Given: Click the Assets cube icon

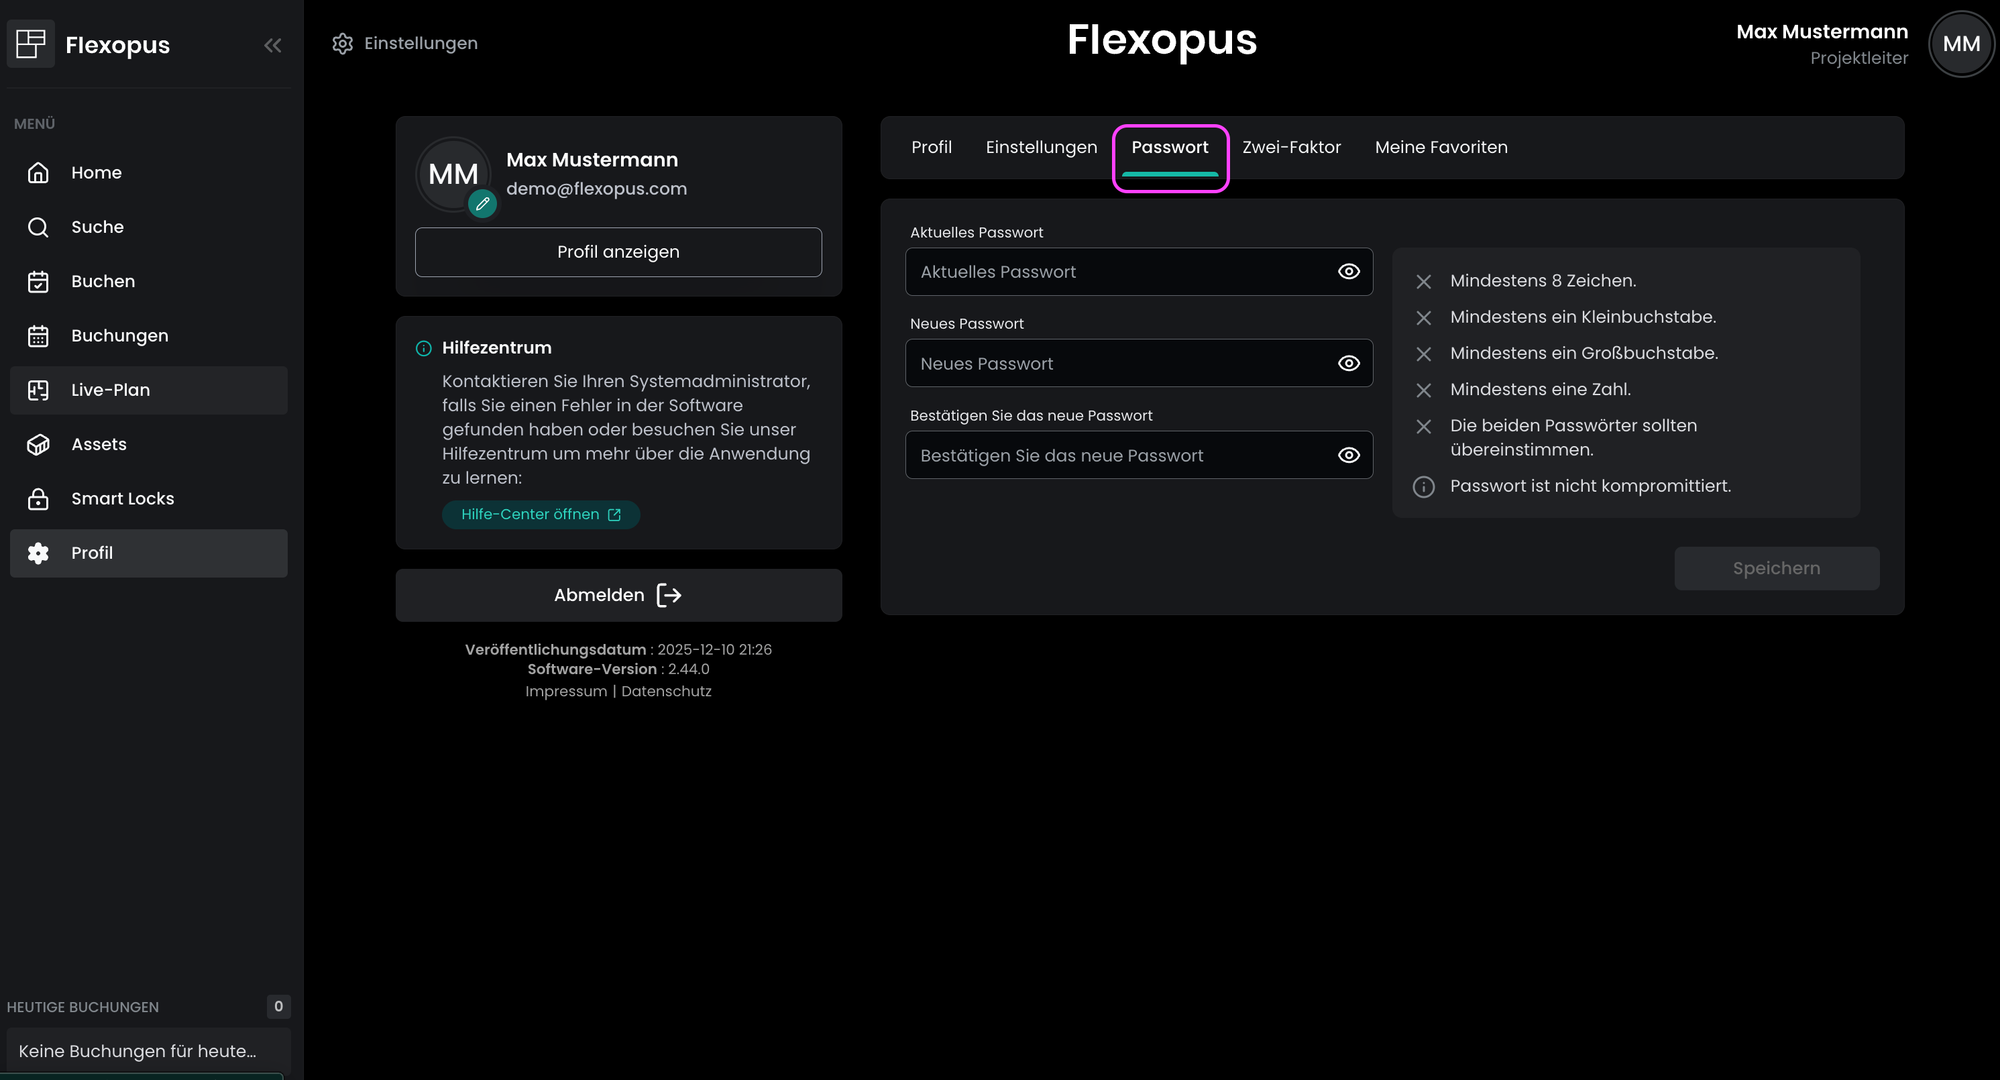Looking at the screenshot, I should tap(38, 445).
